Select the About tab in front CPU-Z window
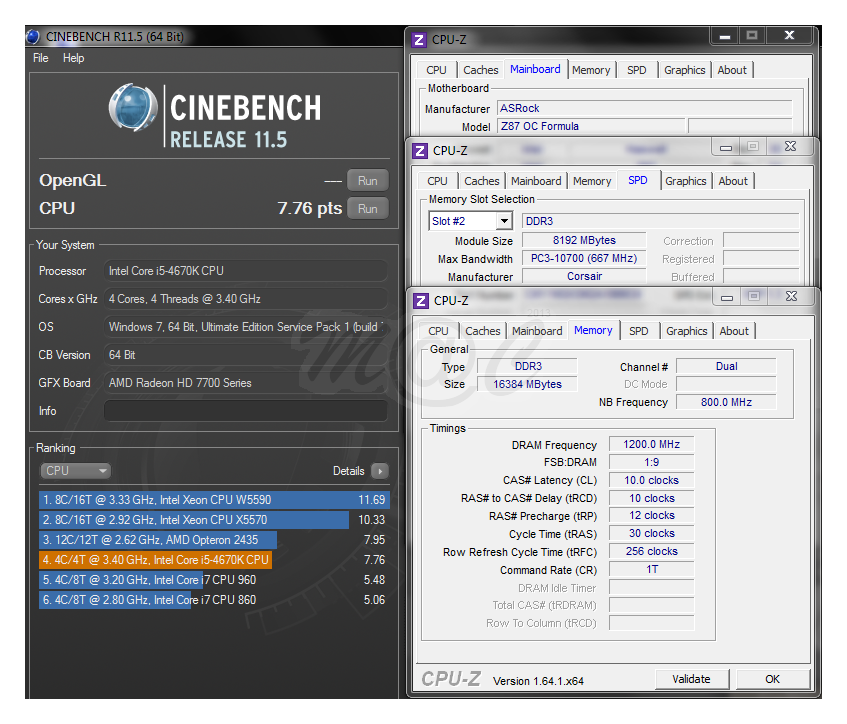The height and width of the screenshot is (724, 847). (734, 331)
